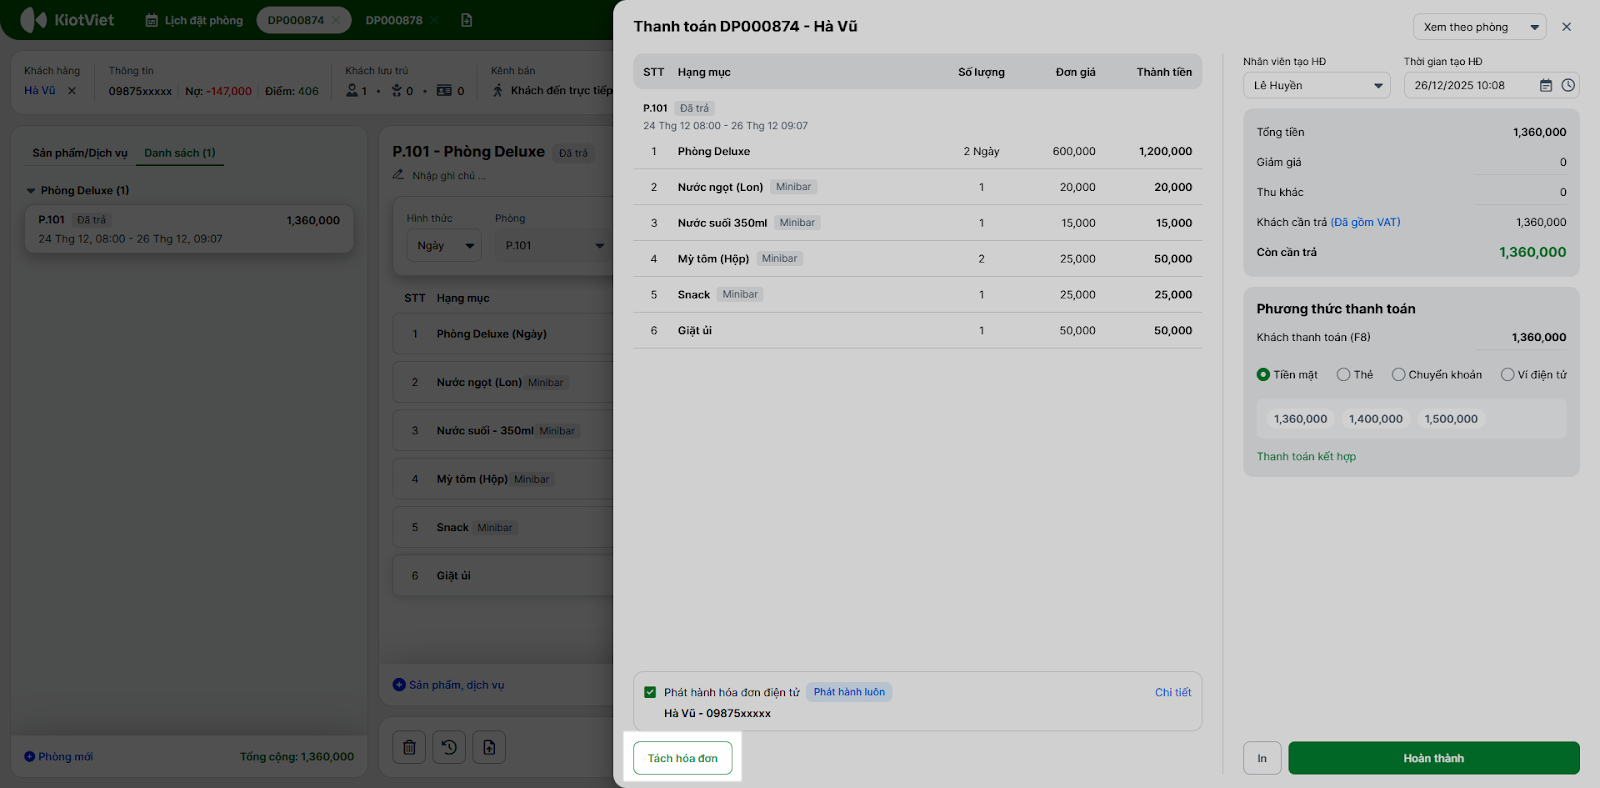Choose Chuyển khoản payment option
Image resolution: width=1600 pixels, height=788 pixels.
[x=1398, y=375]
